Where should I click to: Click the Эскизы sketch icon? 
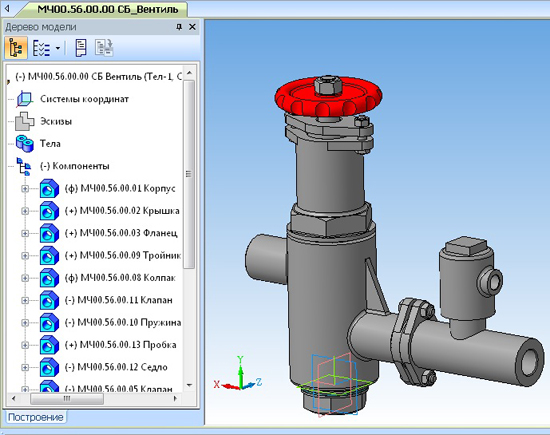tap(25, 121)
